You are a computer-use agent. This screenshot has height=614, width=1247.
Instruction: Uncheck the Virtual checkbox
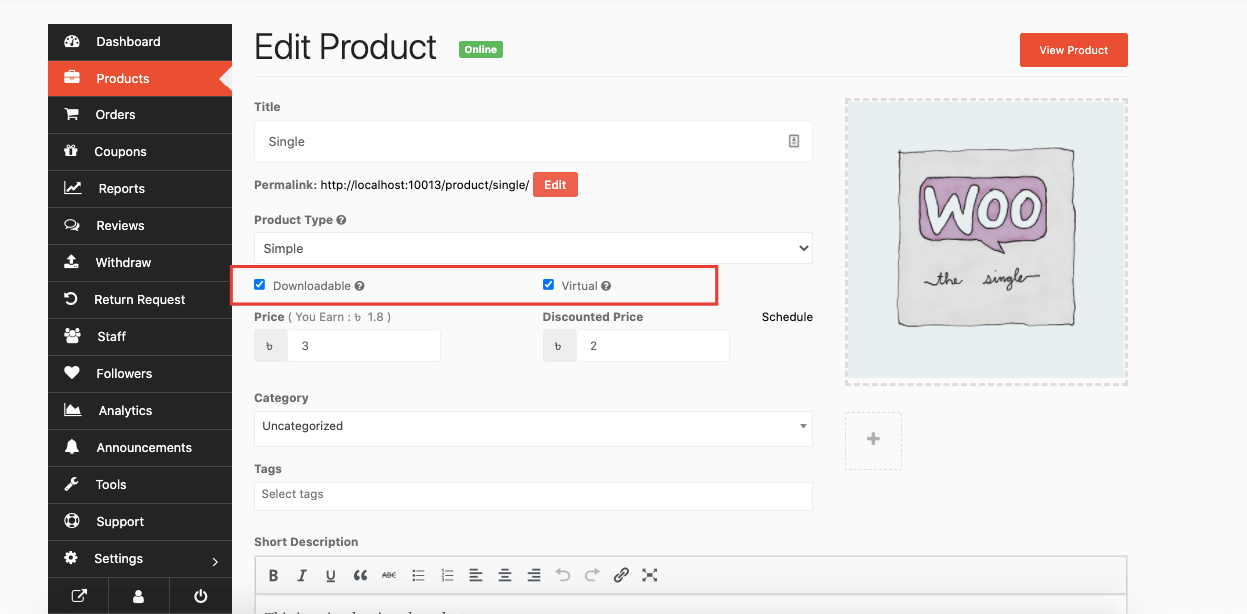tap(548, 285)
